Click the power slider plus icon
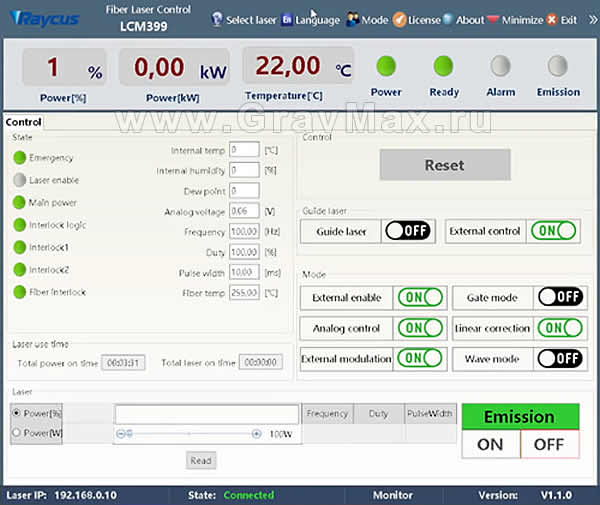Screen dimensions: 600x505 pos(256,434)
